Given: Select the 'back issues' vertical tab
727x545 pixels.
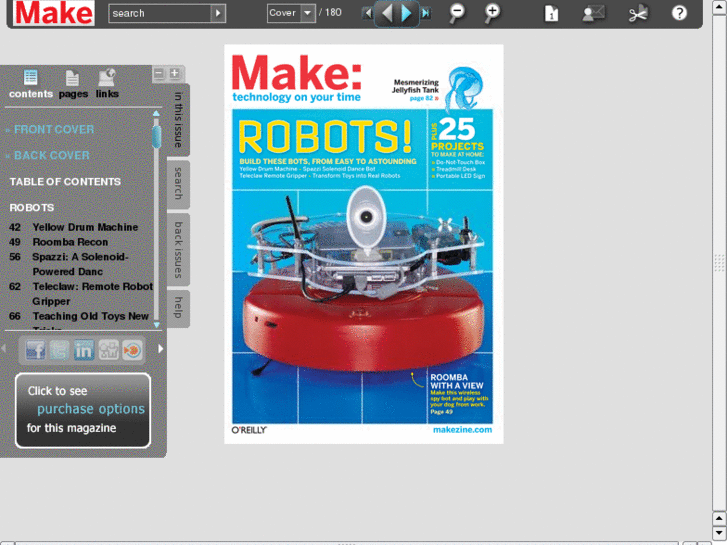Looking at the screenshot, I should [x=179, y=250].
